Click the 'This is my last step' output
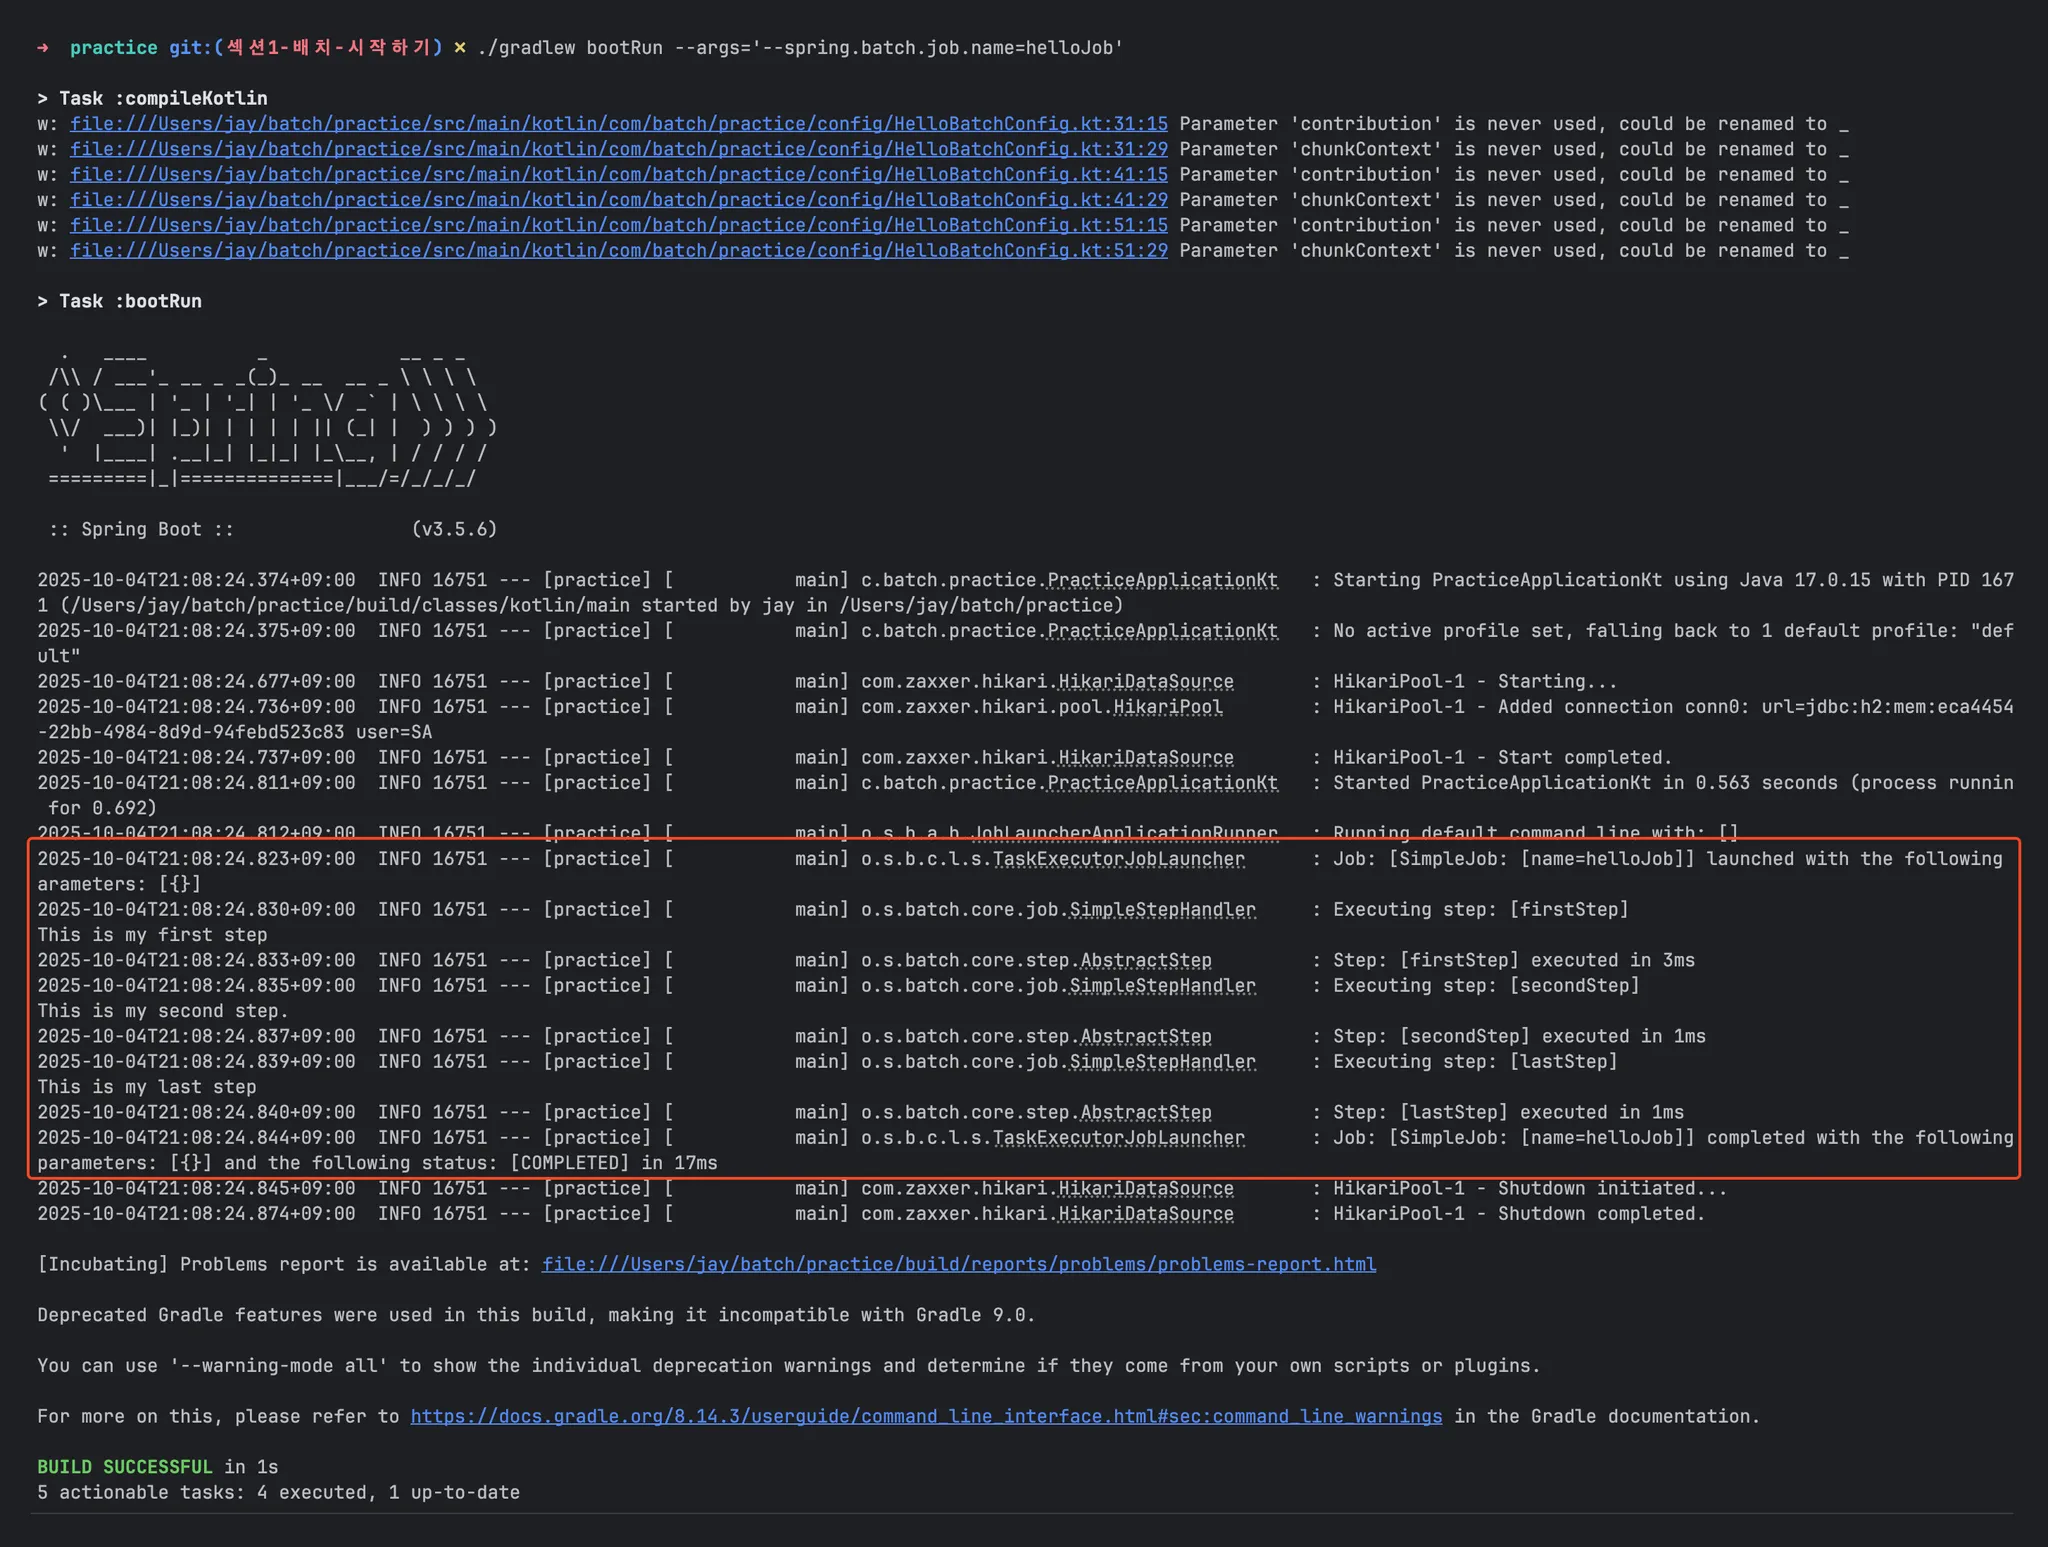The image size is (2048, 1547). [x=147, y=1087]
